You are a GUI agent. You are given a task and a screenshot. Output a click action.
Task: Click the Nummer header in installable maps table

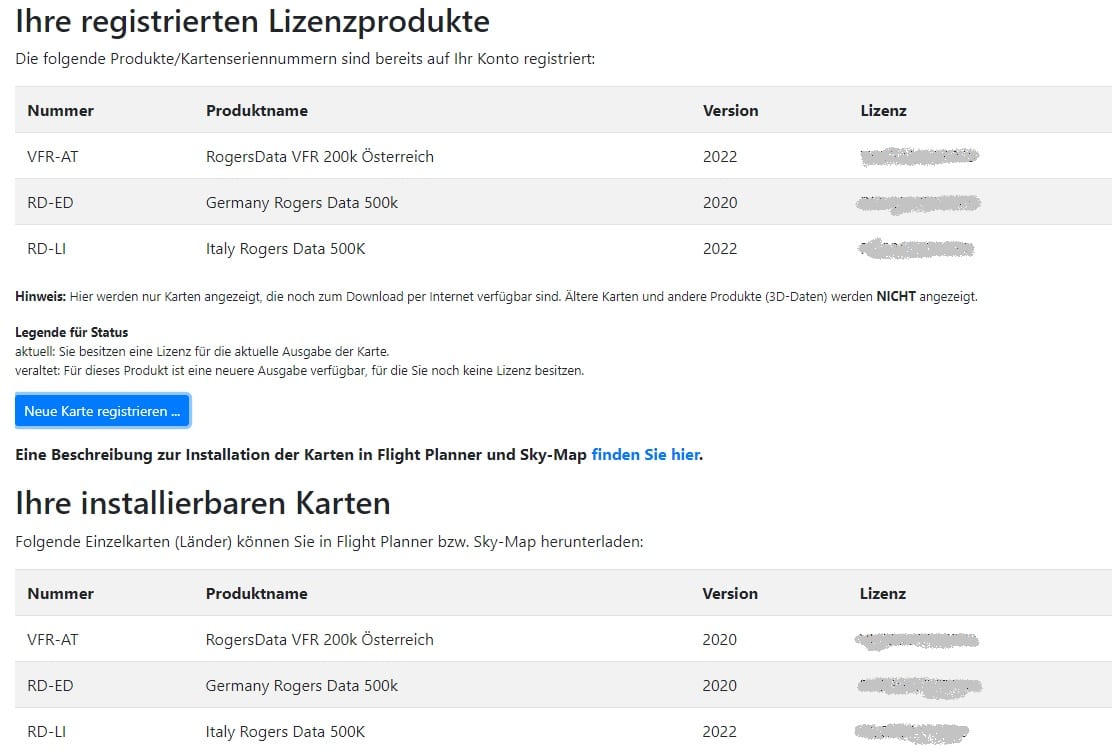pos(60,593)
